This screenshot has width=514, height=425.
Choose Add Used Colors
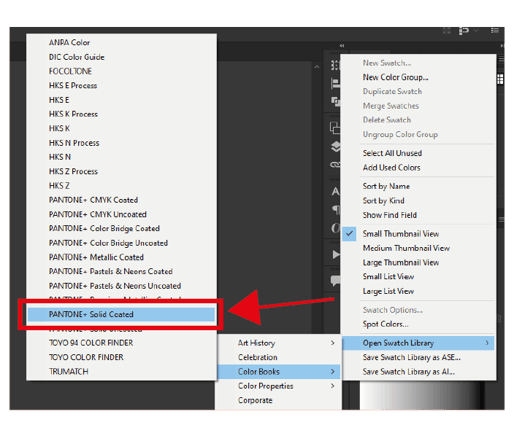391,168
